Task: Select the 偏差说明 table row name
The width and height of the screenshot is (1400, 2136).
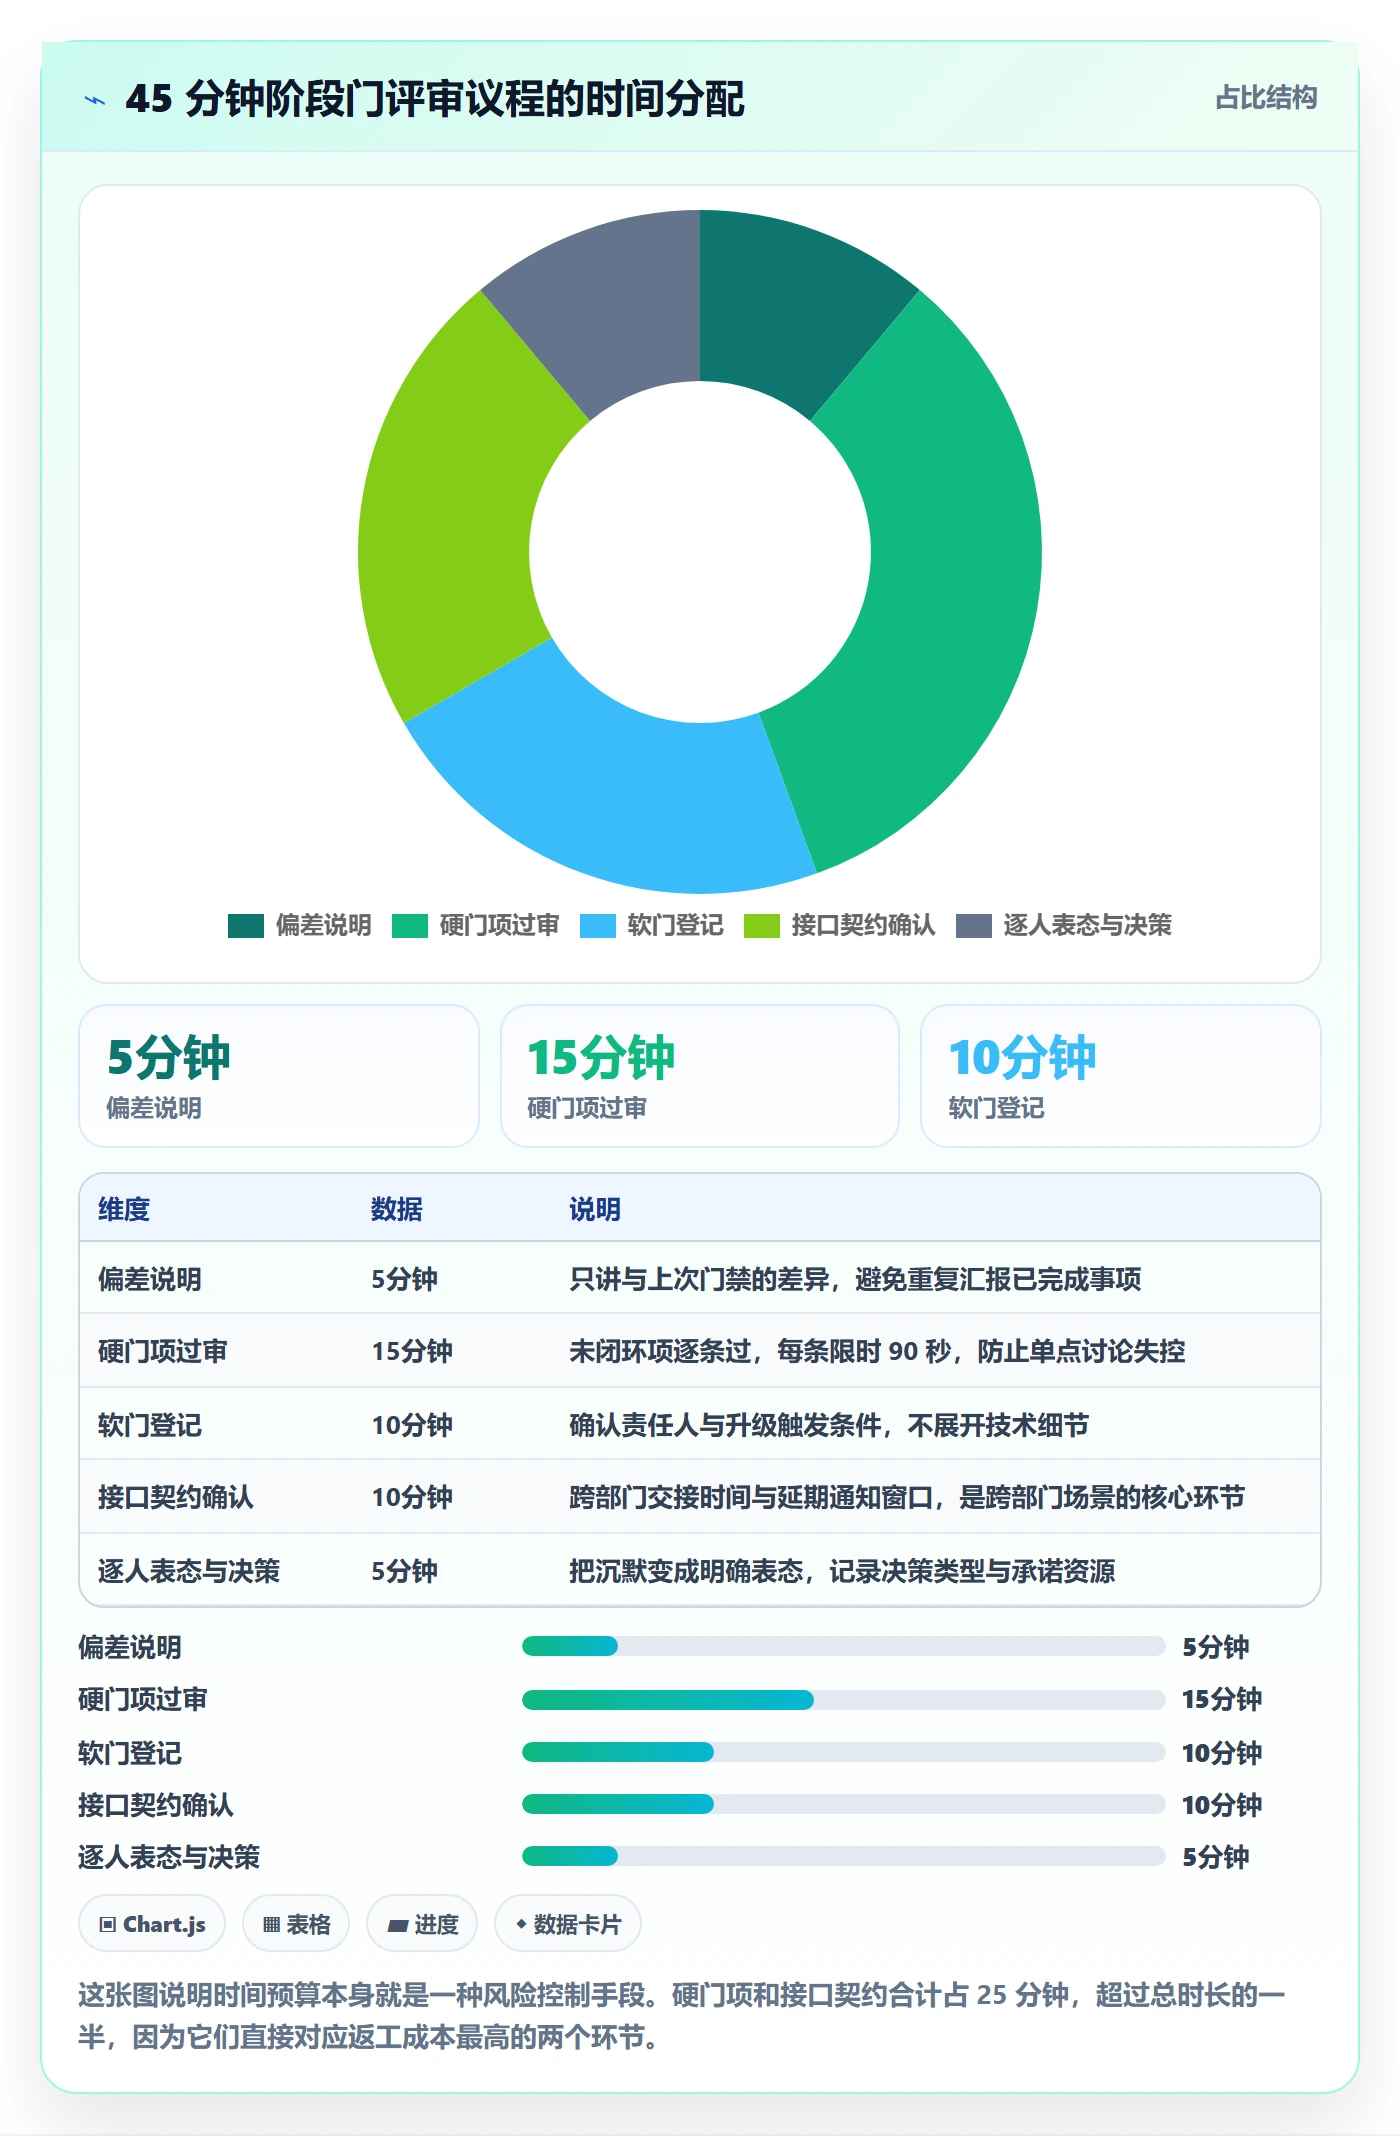Action: pos(150,1279)
